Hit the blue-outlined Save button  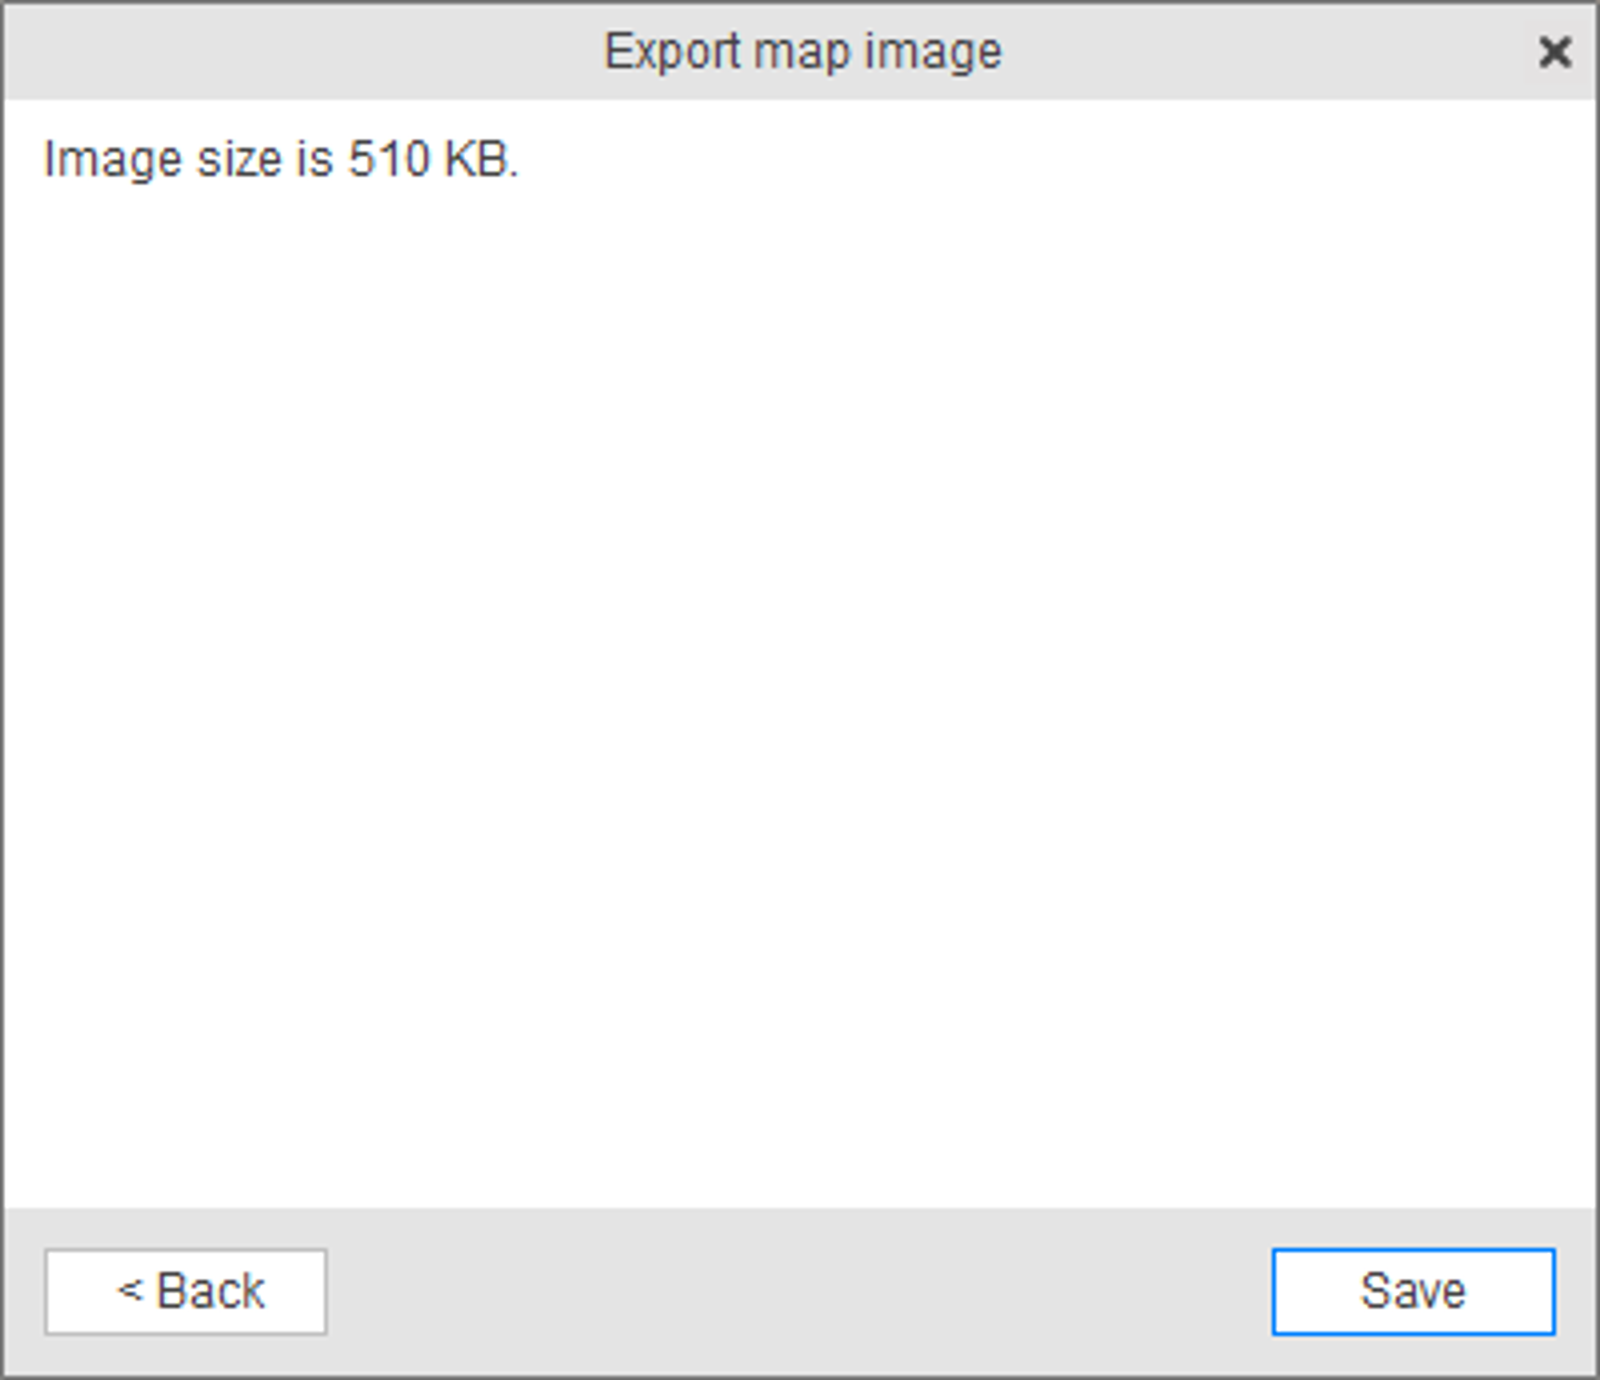tap(1413, 1291)
